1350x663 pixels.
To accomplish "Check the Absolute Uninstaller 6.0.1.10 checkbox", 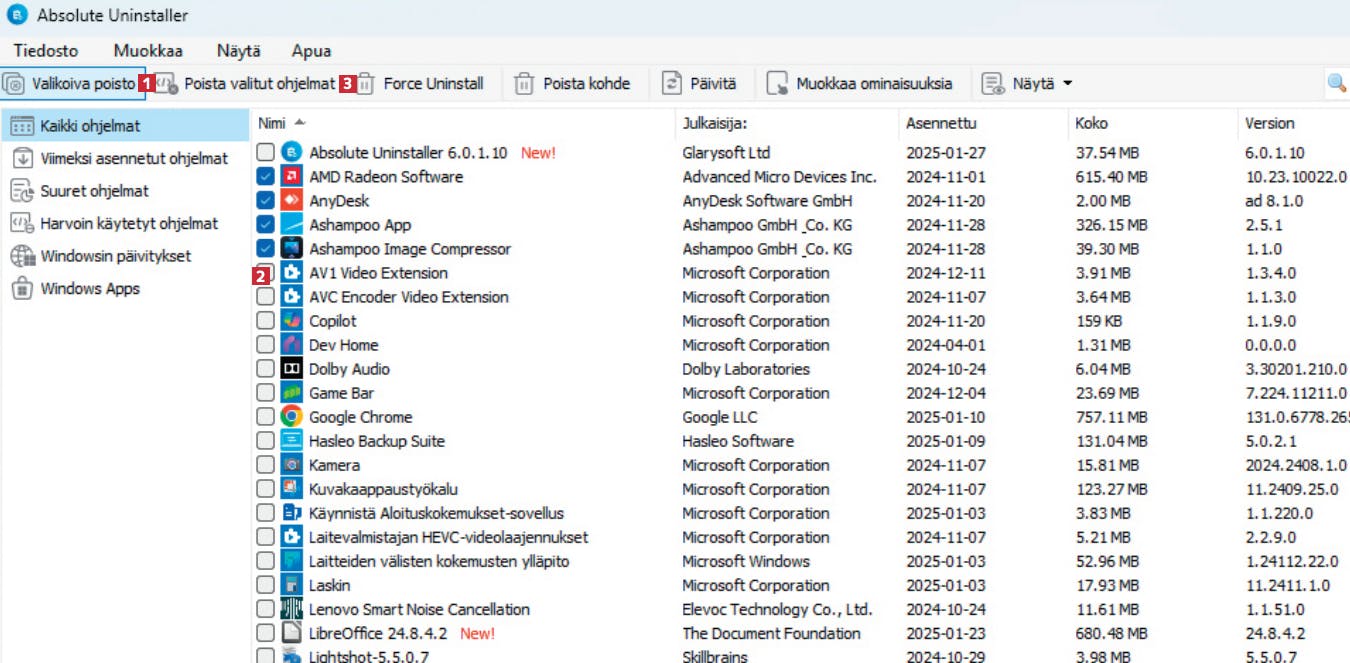I will [265, 153].
